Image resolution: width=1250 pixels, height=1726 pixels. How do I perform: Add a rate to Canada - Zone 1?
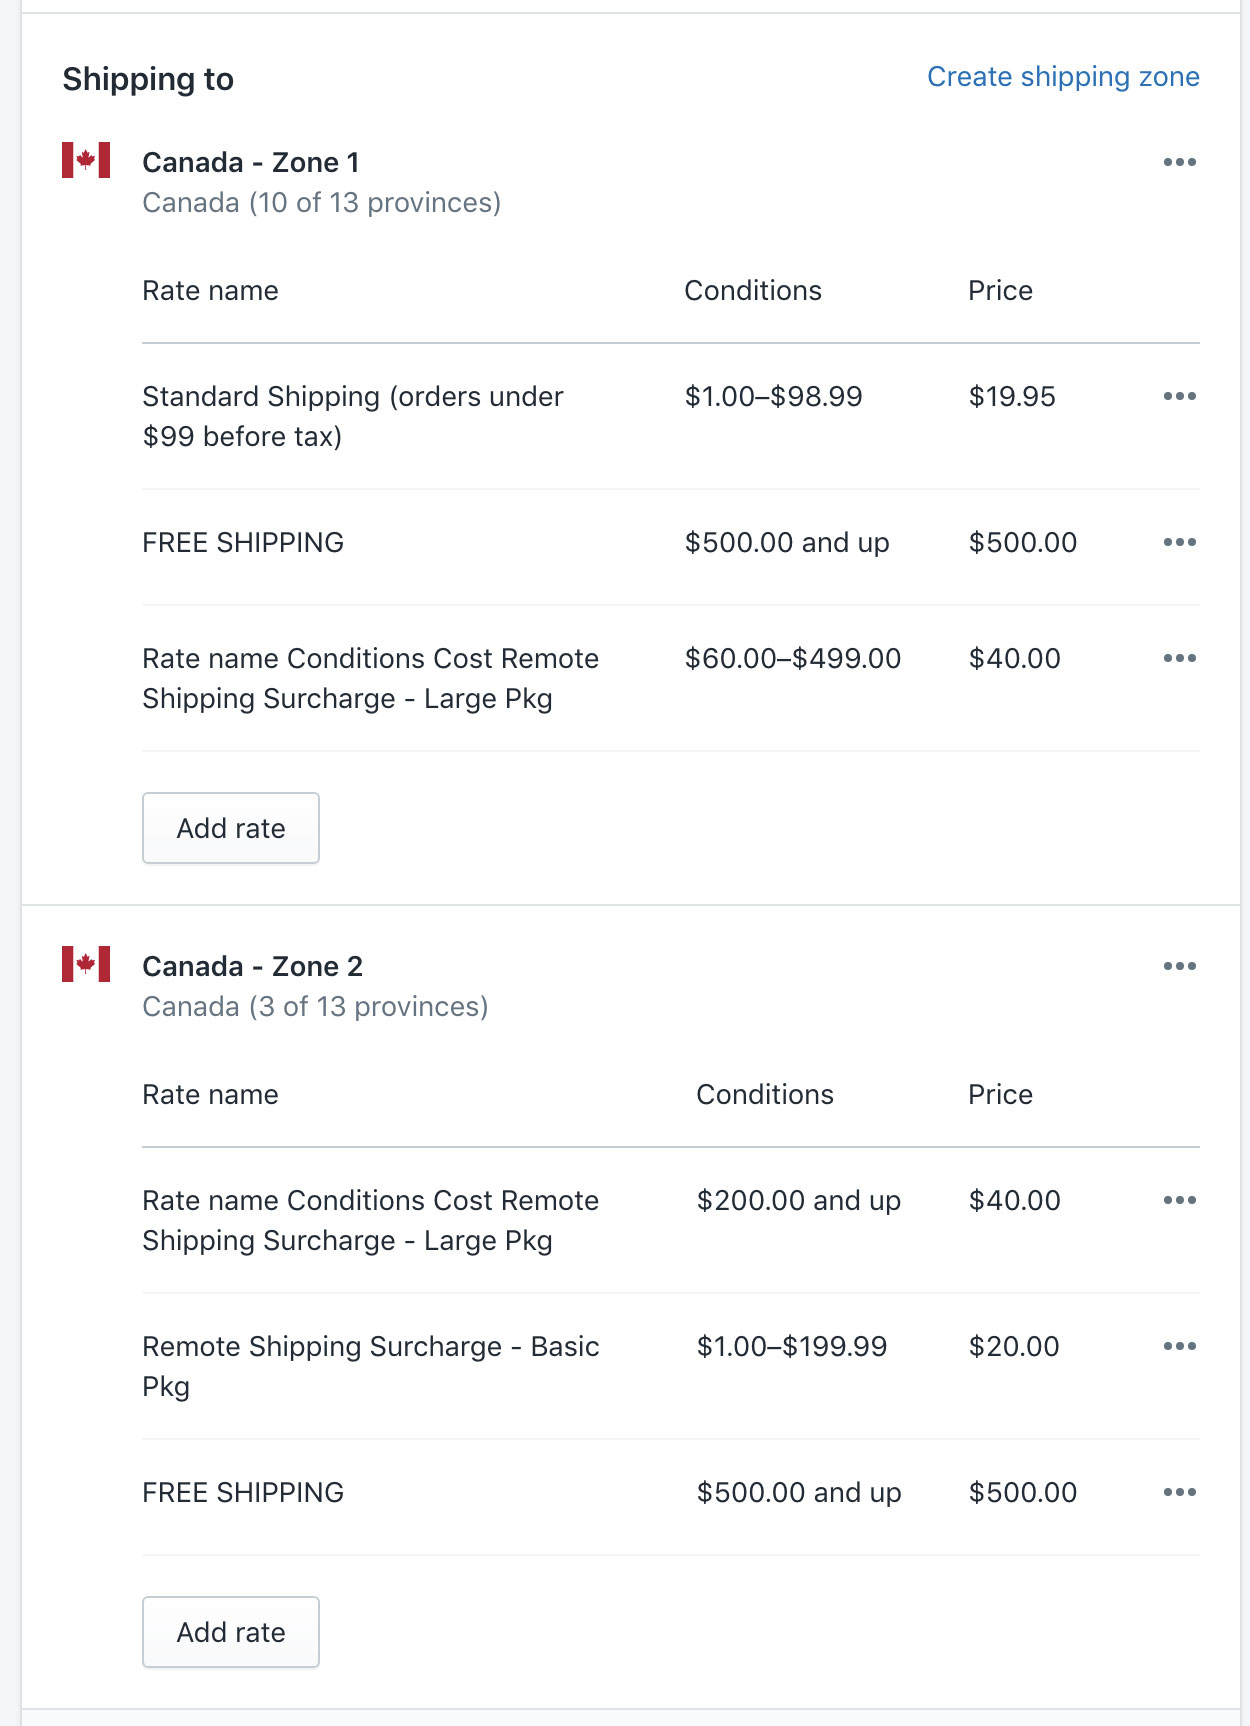coord(231,828)
